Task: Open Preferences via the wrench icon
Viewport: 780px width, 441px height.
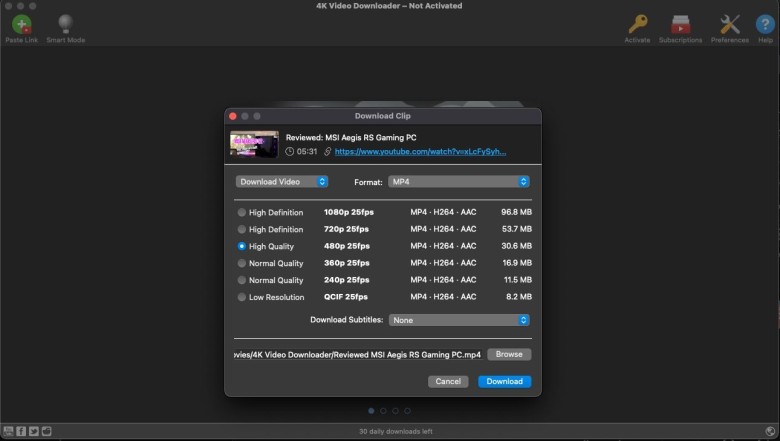Action: tap(730, 24)
